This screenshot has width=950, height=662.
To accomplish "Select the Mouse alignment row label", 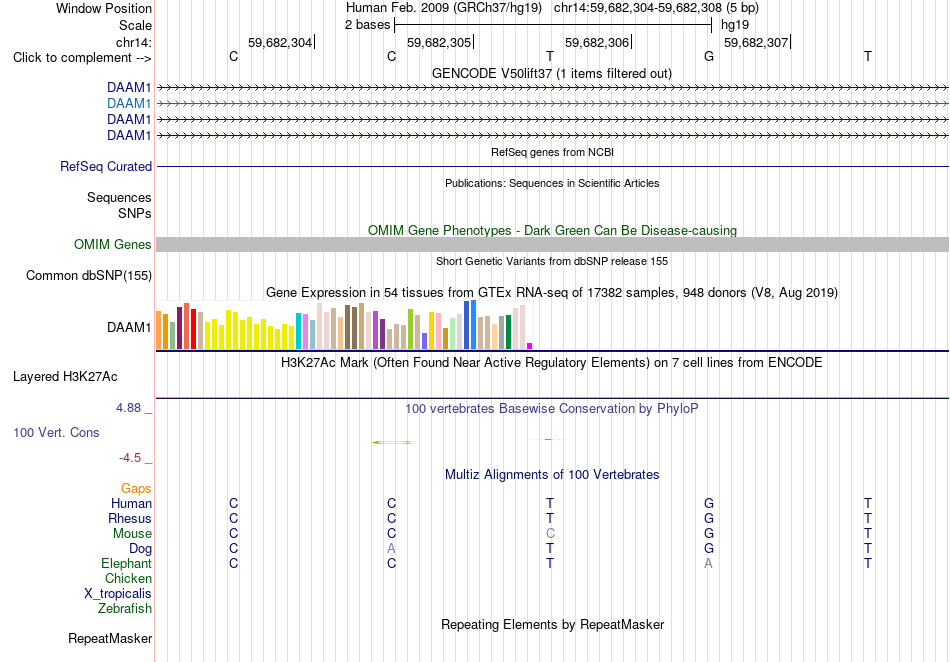I will click(x=132, y=534).
